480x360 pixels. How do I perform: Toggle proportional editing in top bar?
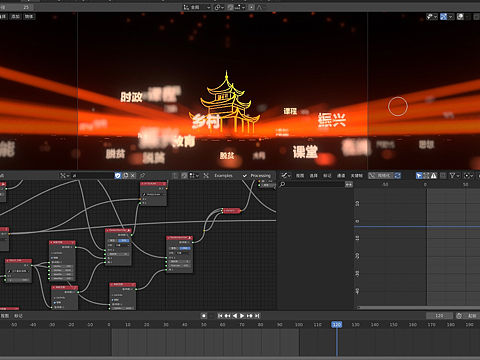pos(251,7)
